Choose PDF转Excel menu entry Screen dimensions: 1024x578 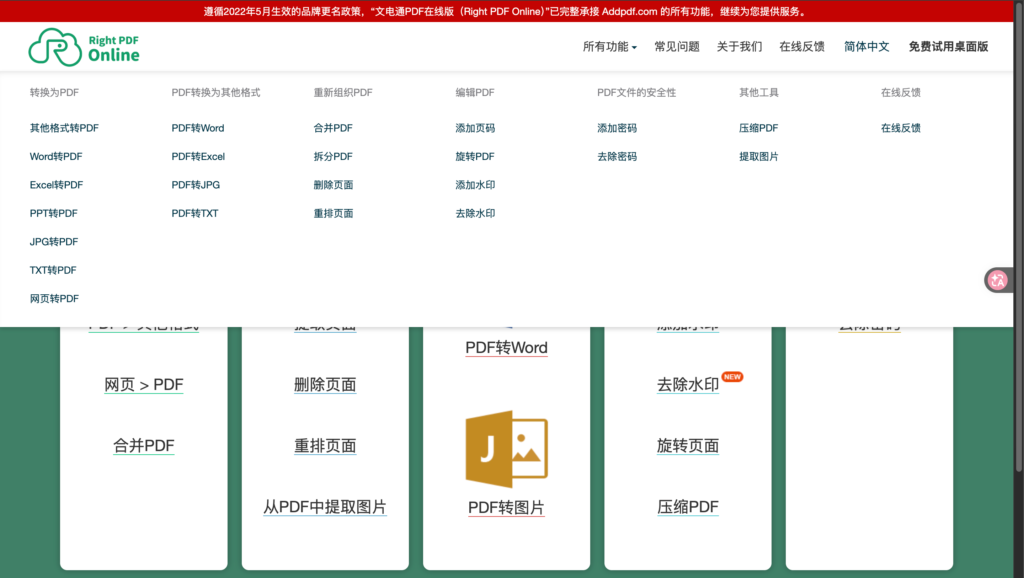click(x=199, y=156)
